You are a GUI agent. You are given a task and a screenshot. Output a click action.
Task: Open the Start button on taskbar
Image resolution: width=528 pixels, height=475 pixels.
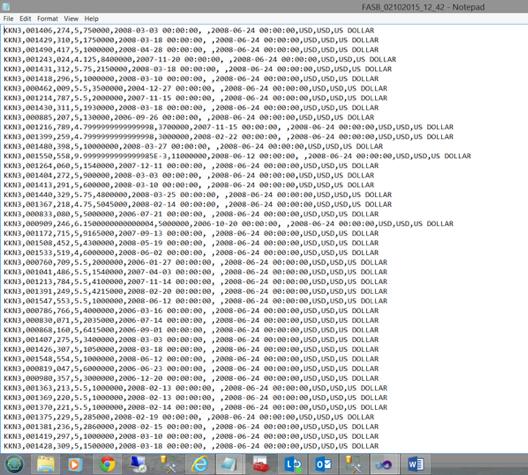coord(14,464)
